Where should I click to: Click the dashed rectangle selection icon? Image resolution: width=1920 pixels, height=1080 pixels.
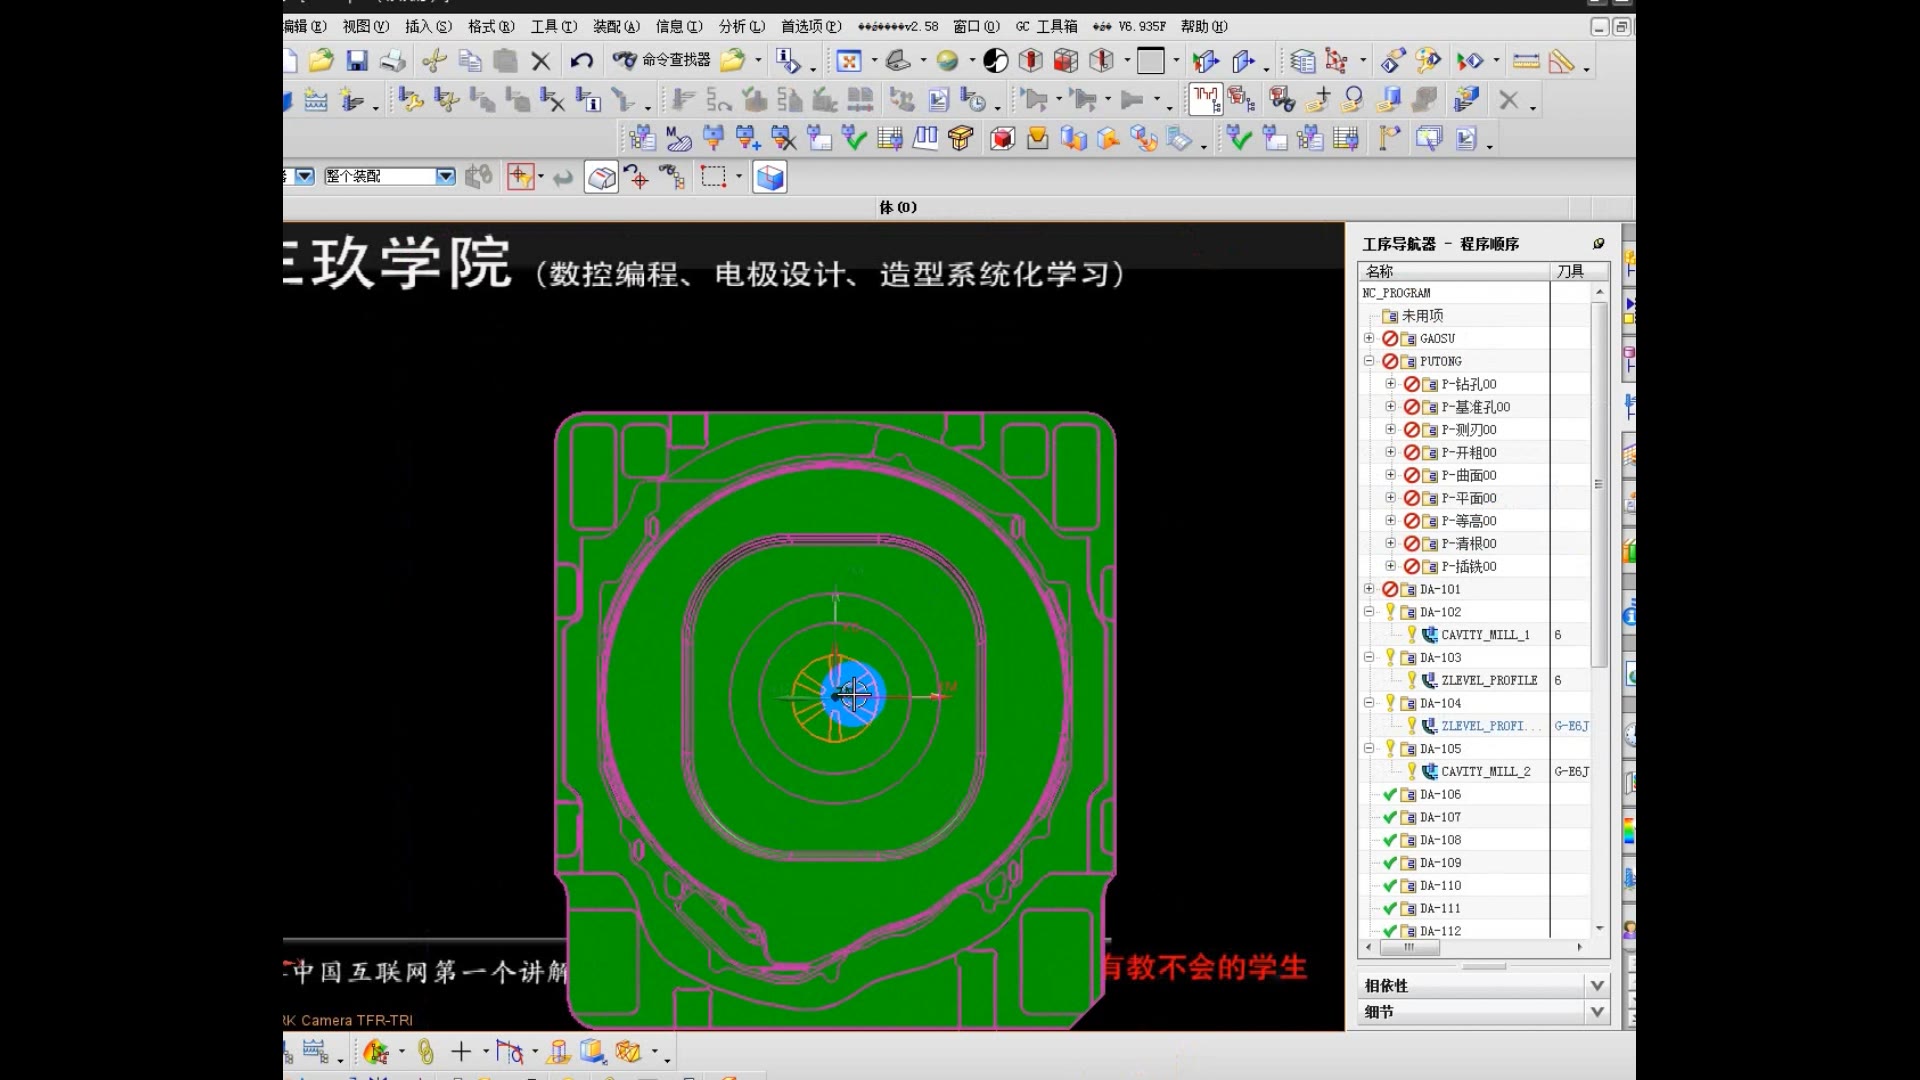point(713,177)
